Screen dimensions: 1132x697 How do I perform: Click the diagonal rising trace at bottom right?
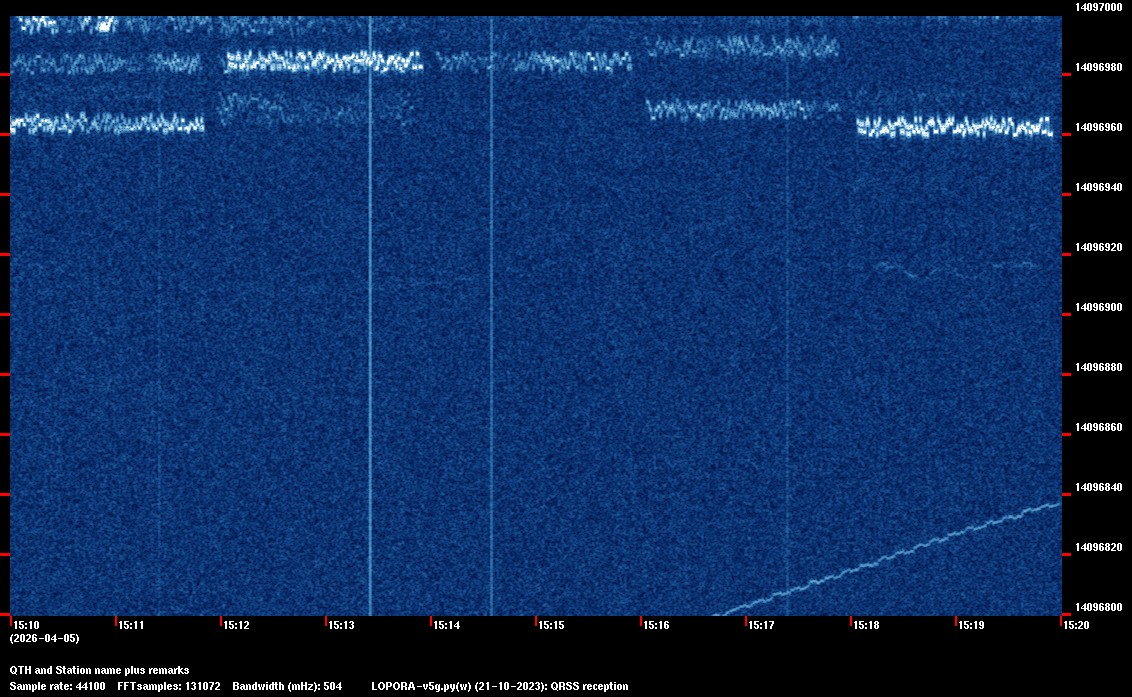[900, 553]
